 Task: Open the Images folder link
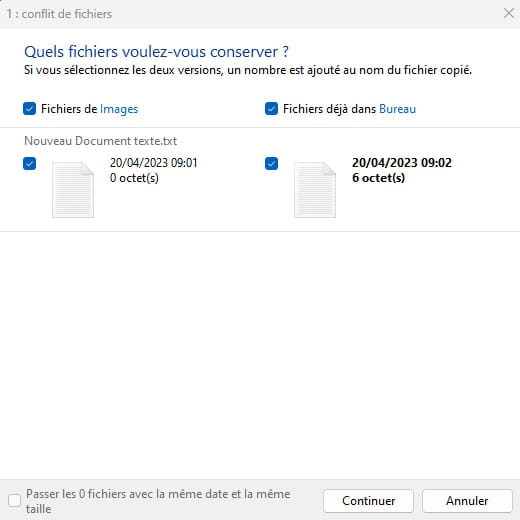pyautogui.click(x=119, y=109)
